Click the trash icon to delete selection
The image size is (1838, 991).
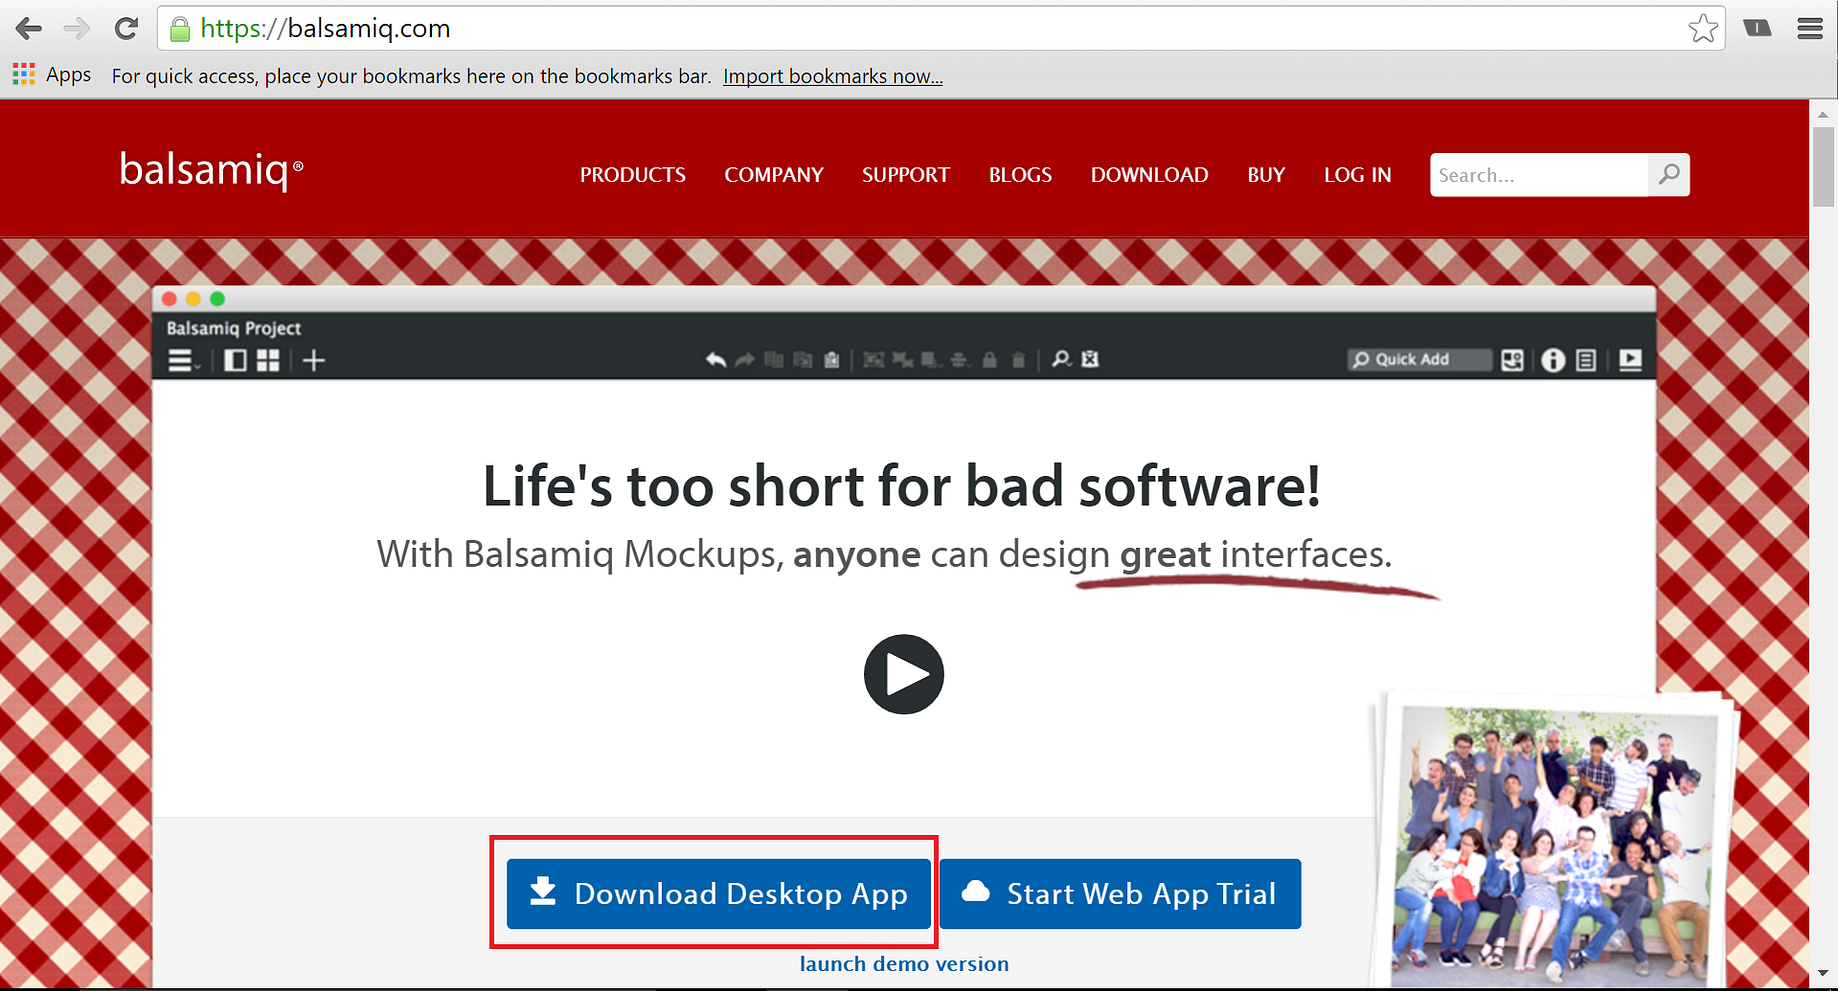coord(1018,360)
